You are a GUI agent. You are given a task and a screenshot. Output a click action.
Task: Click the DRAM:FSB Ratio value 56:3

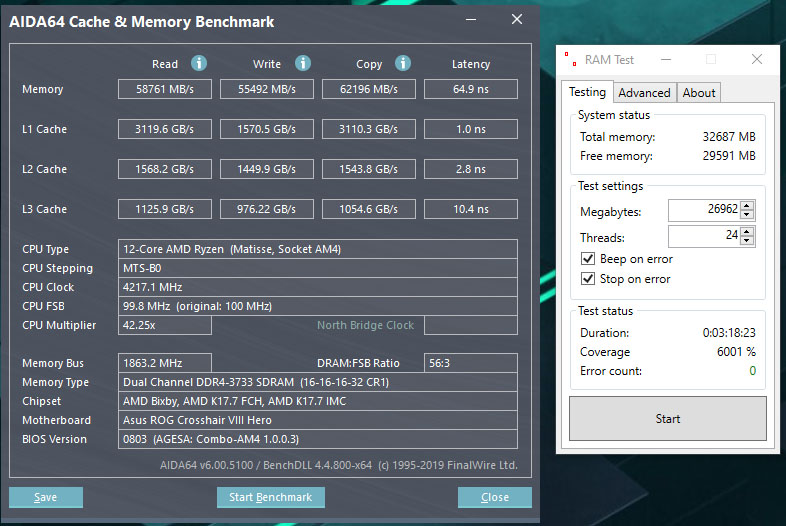pyautogui.click(x=471, y=363)
